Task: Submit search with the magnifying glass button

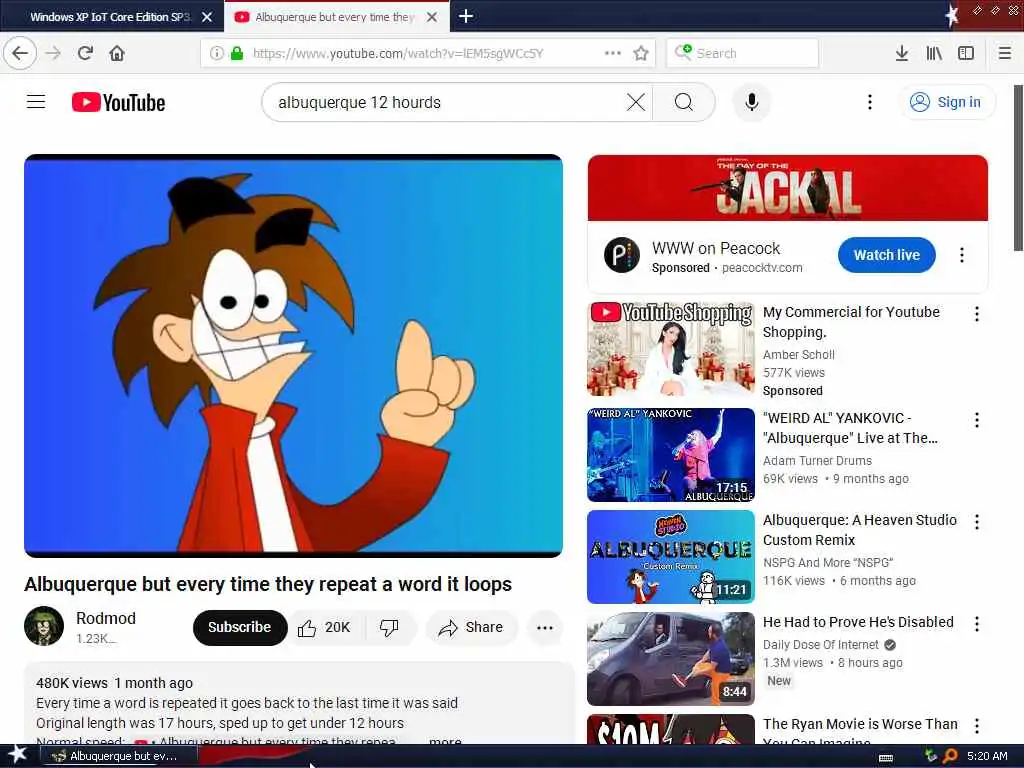Action: [x=684, y=102]
